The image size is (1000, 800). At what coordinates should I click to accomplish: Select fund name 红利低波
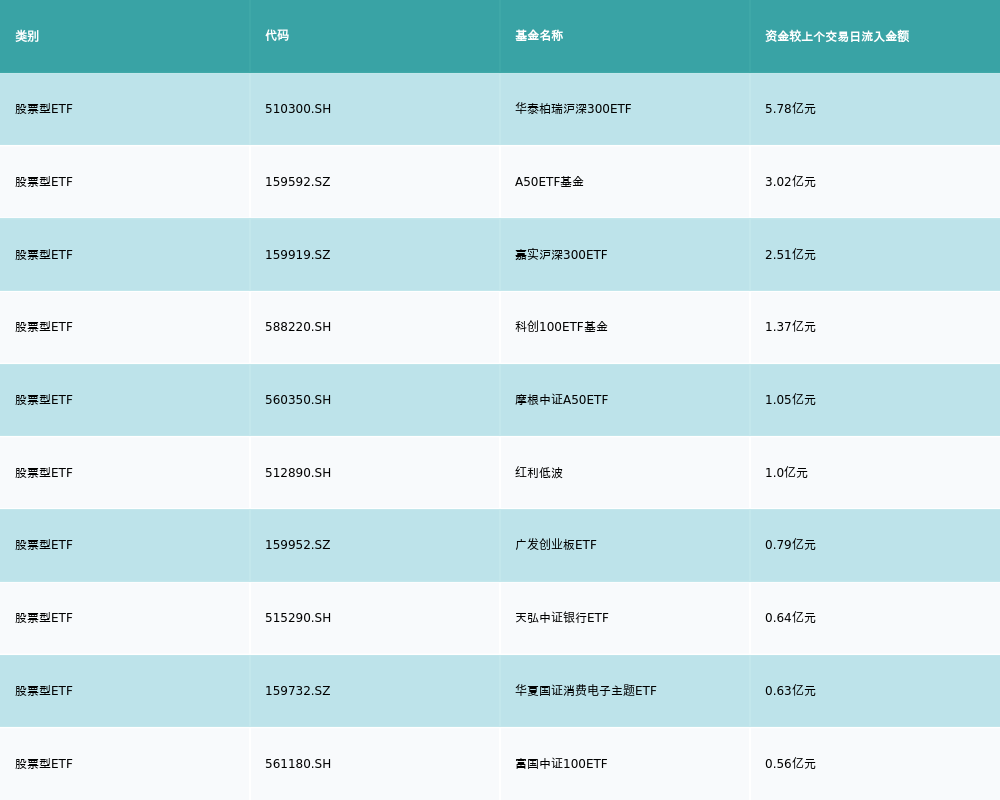tap(539, 473)
